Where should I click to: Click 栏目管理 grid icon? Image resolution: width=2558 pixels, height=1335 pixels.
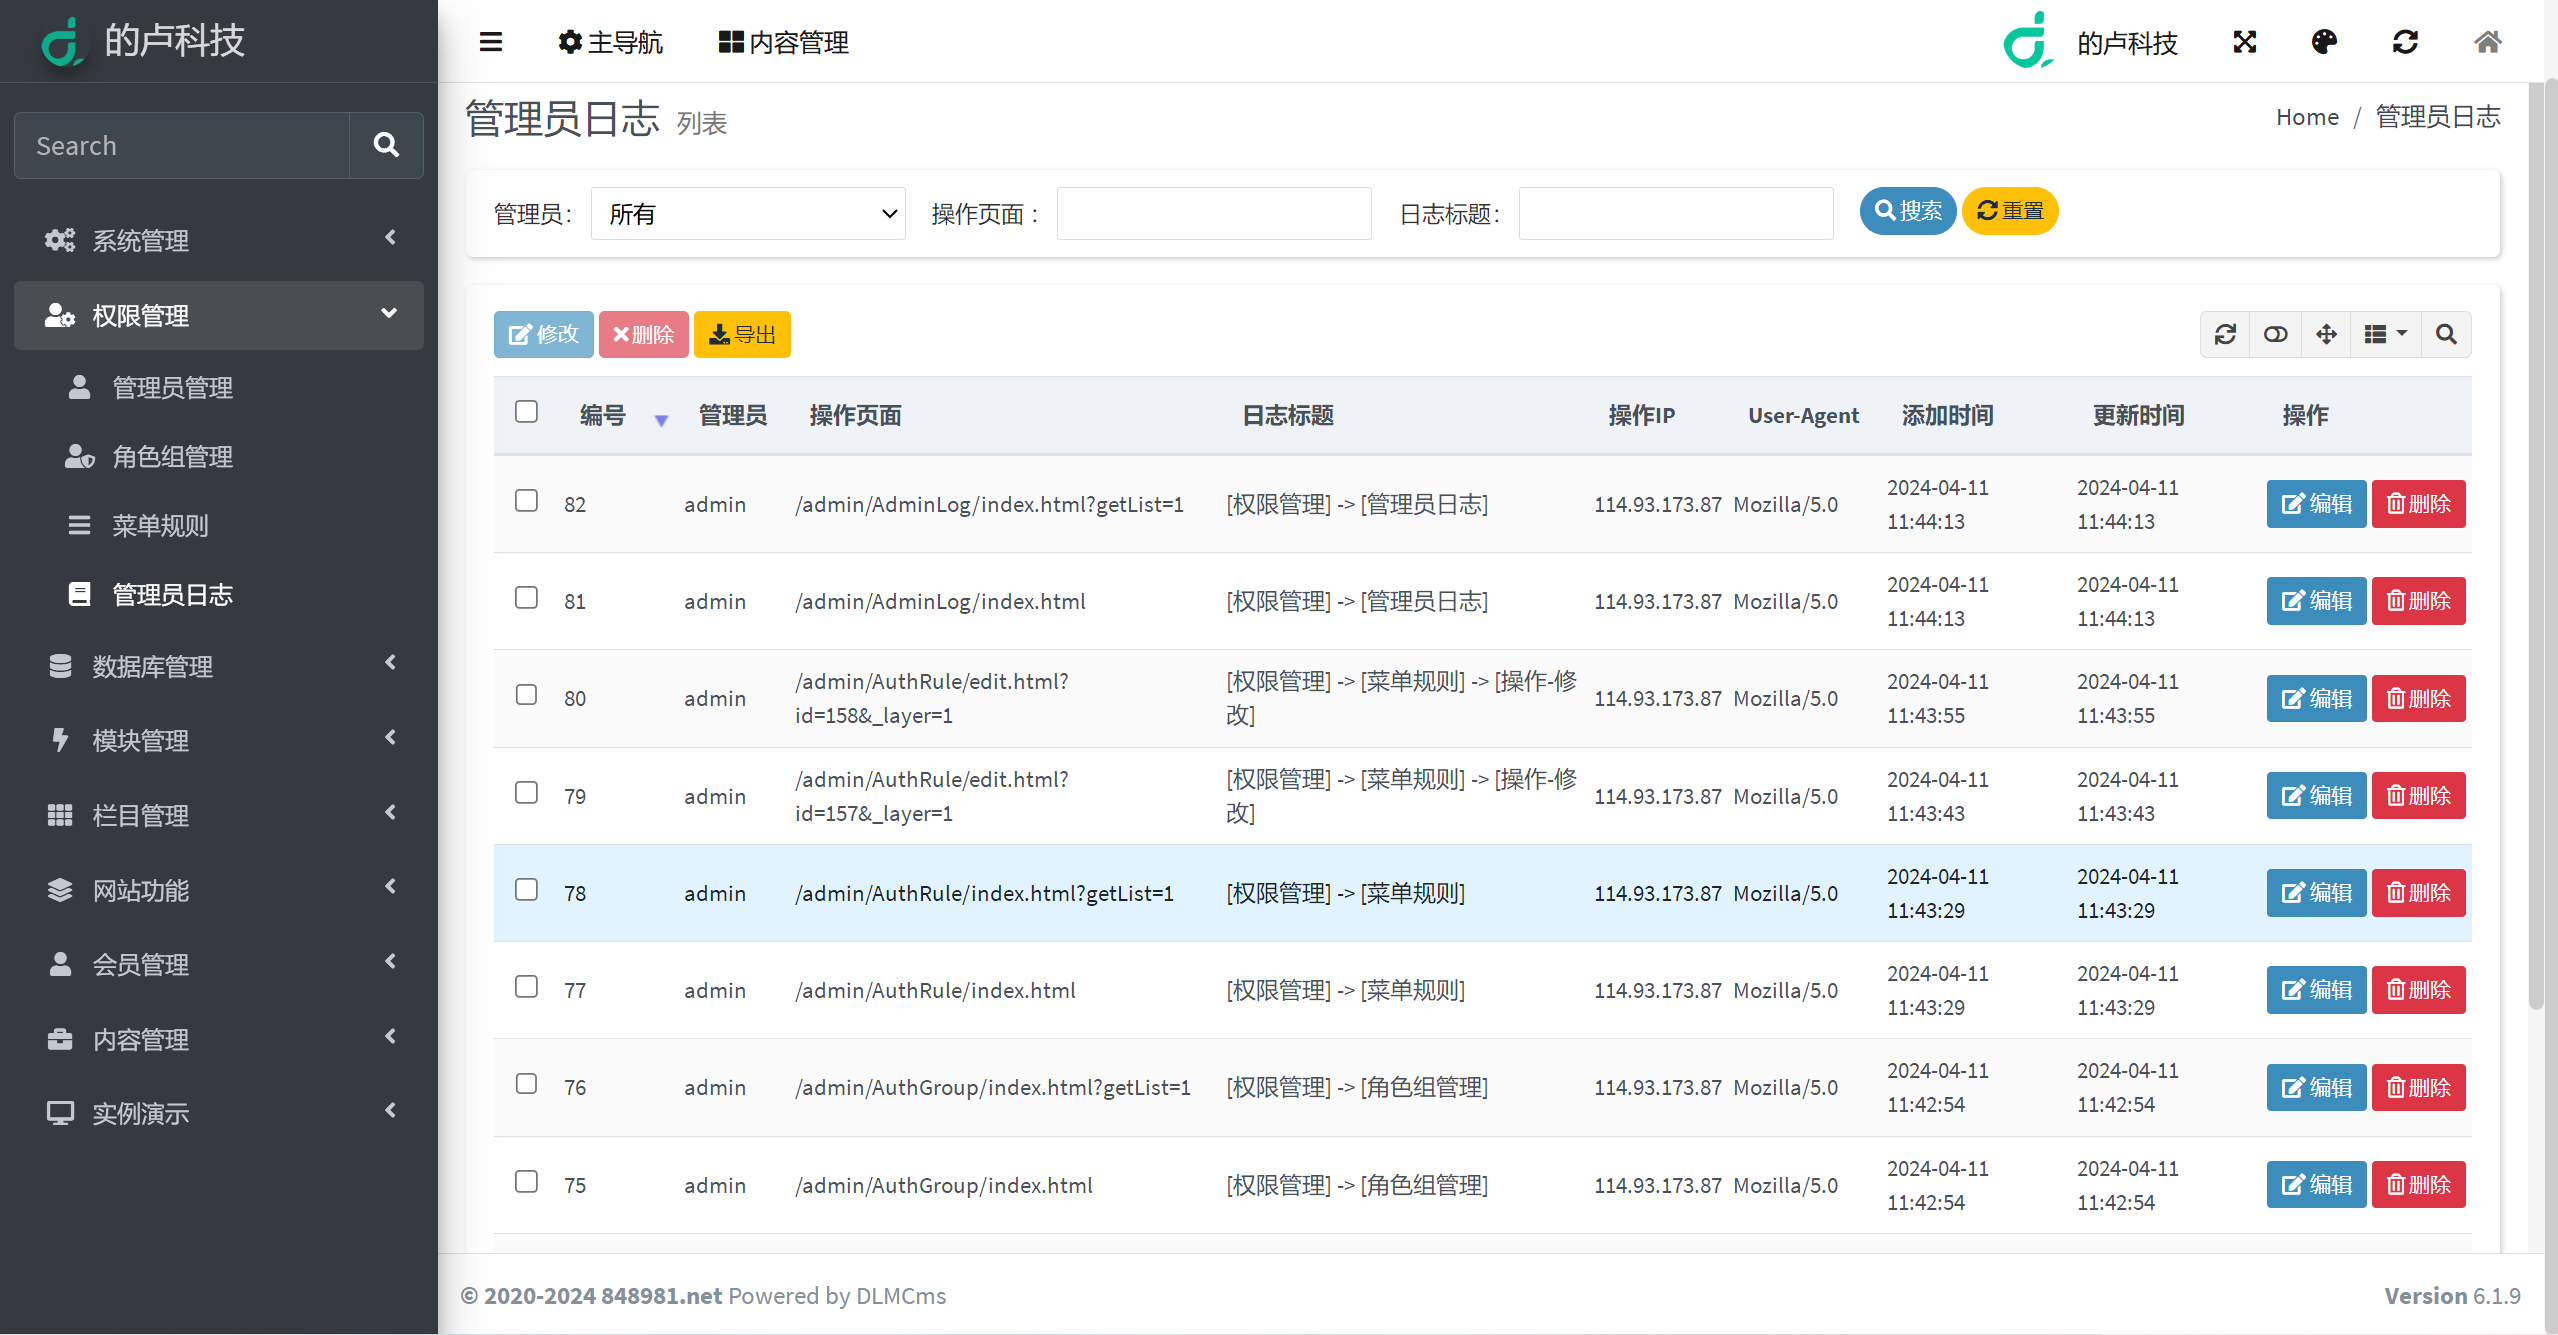60,815
